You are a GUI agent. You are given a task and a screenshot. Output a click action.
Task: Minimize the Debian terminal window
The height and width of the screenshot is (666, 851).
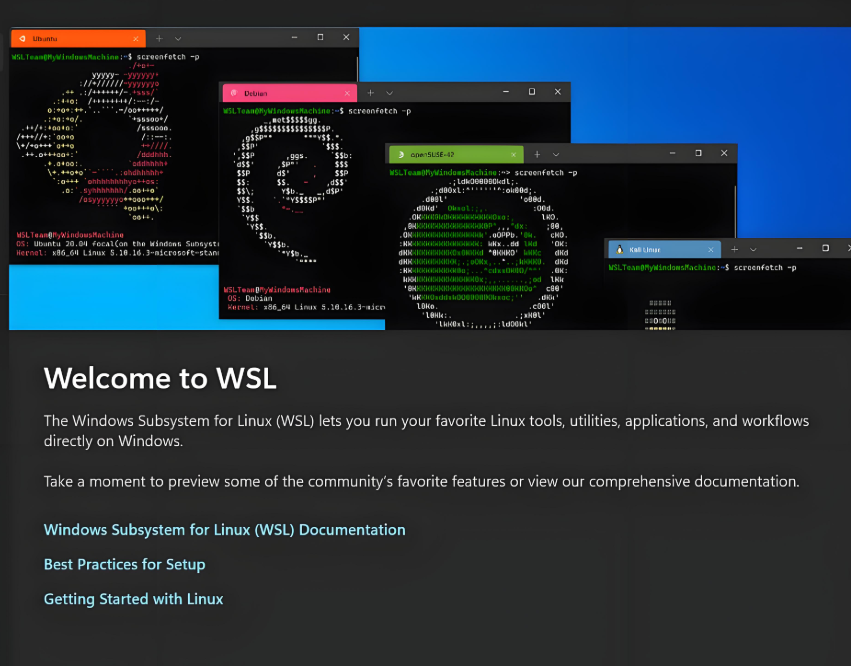pyautogui.click(x=506, y=92)
